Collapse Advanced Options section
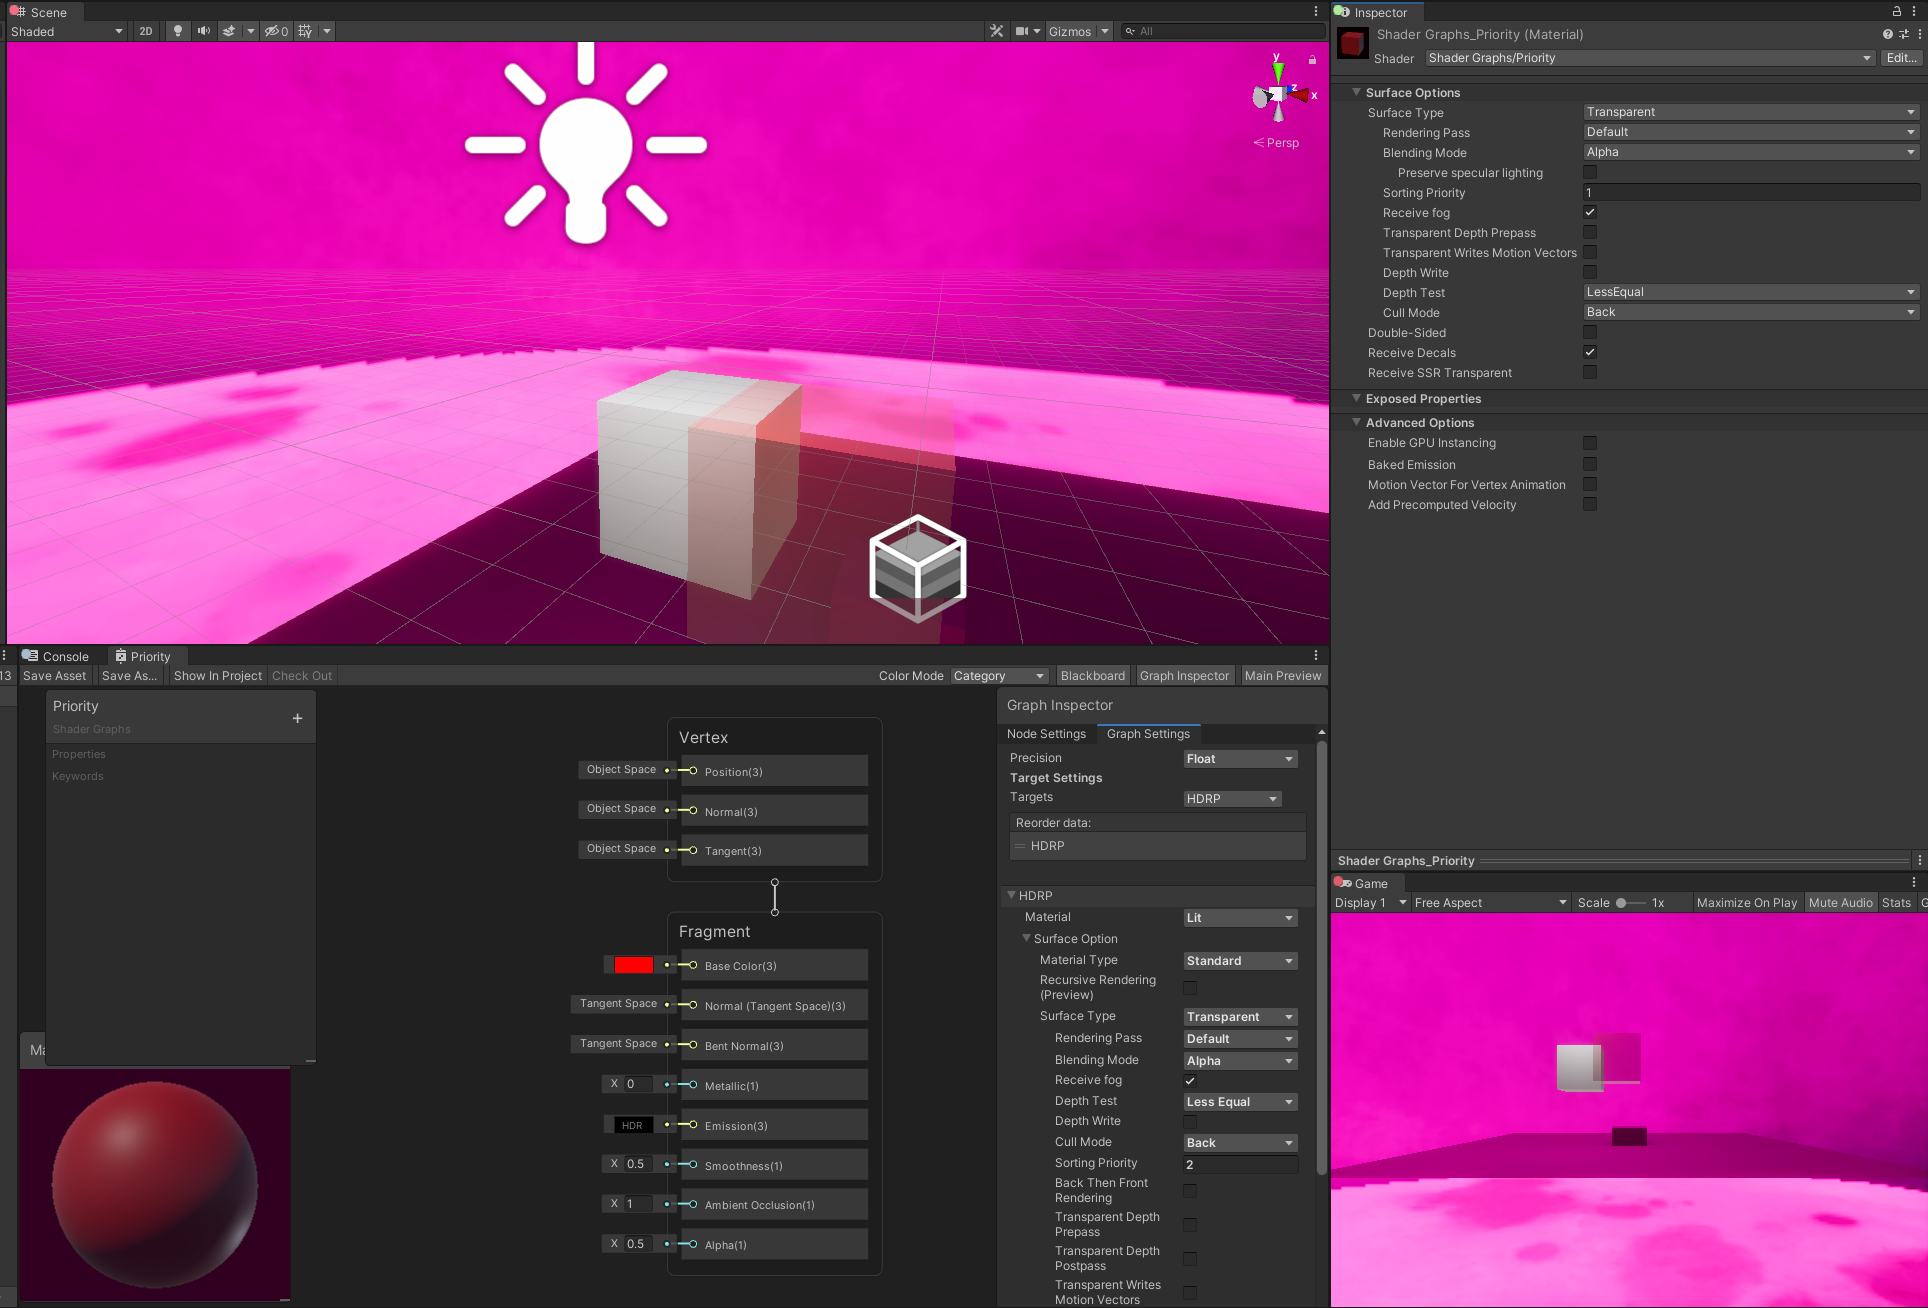1928x1308 pixels. click(1357, 422)
